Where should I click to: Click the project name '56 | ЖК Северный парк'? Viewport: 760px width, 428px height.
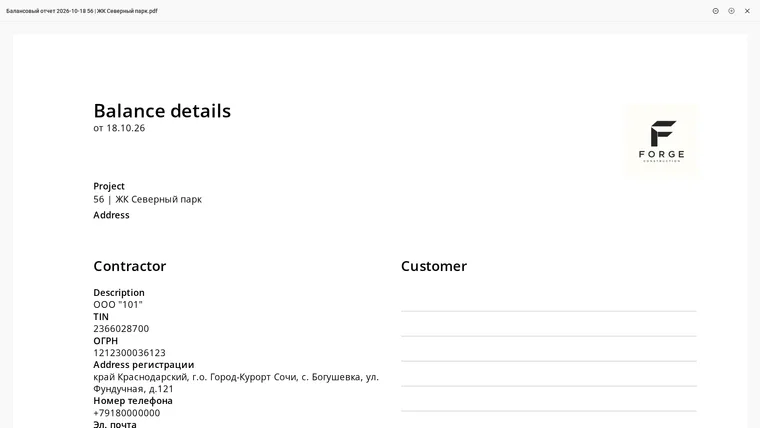point(147,199)
